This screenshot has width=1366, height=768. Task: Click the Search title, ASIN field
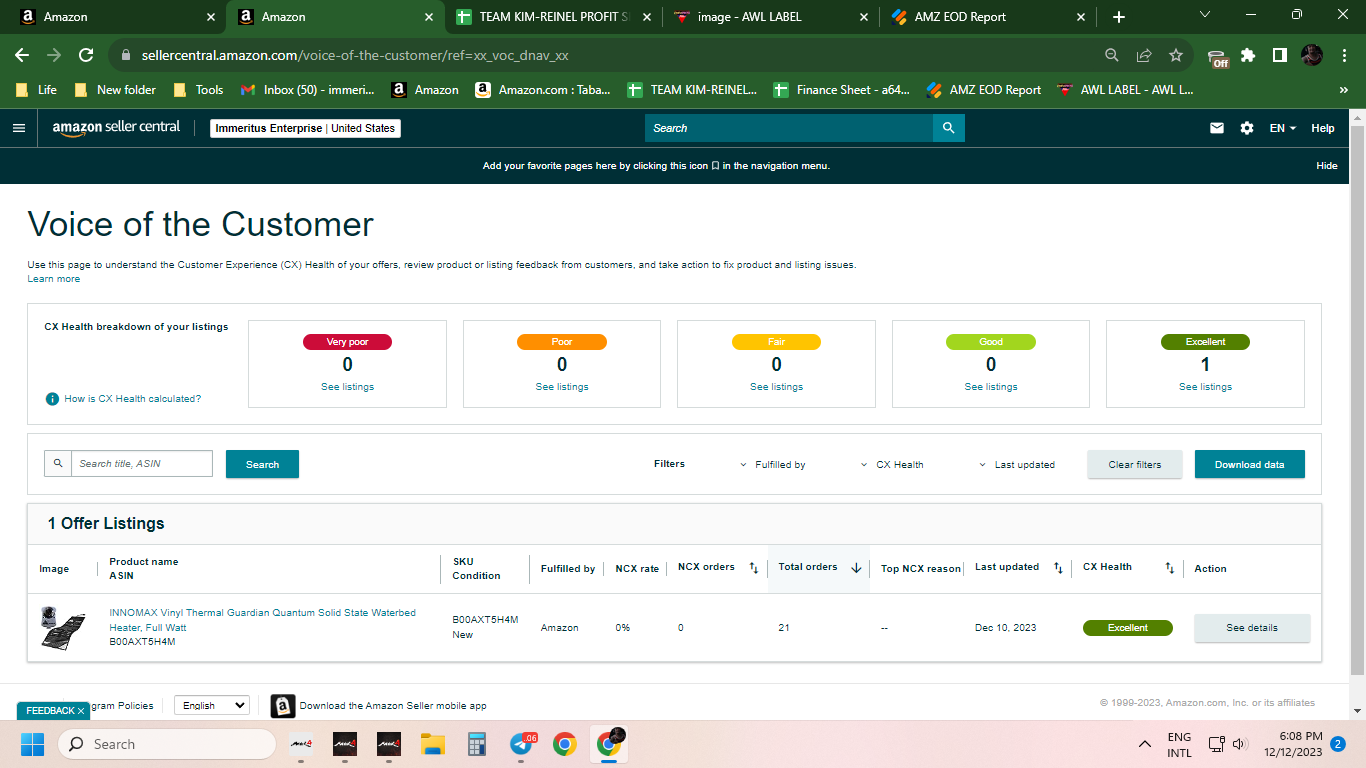[x=142, y=464]
